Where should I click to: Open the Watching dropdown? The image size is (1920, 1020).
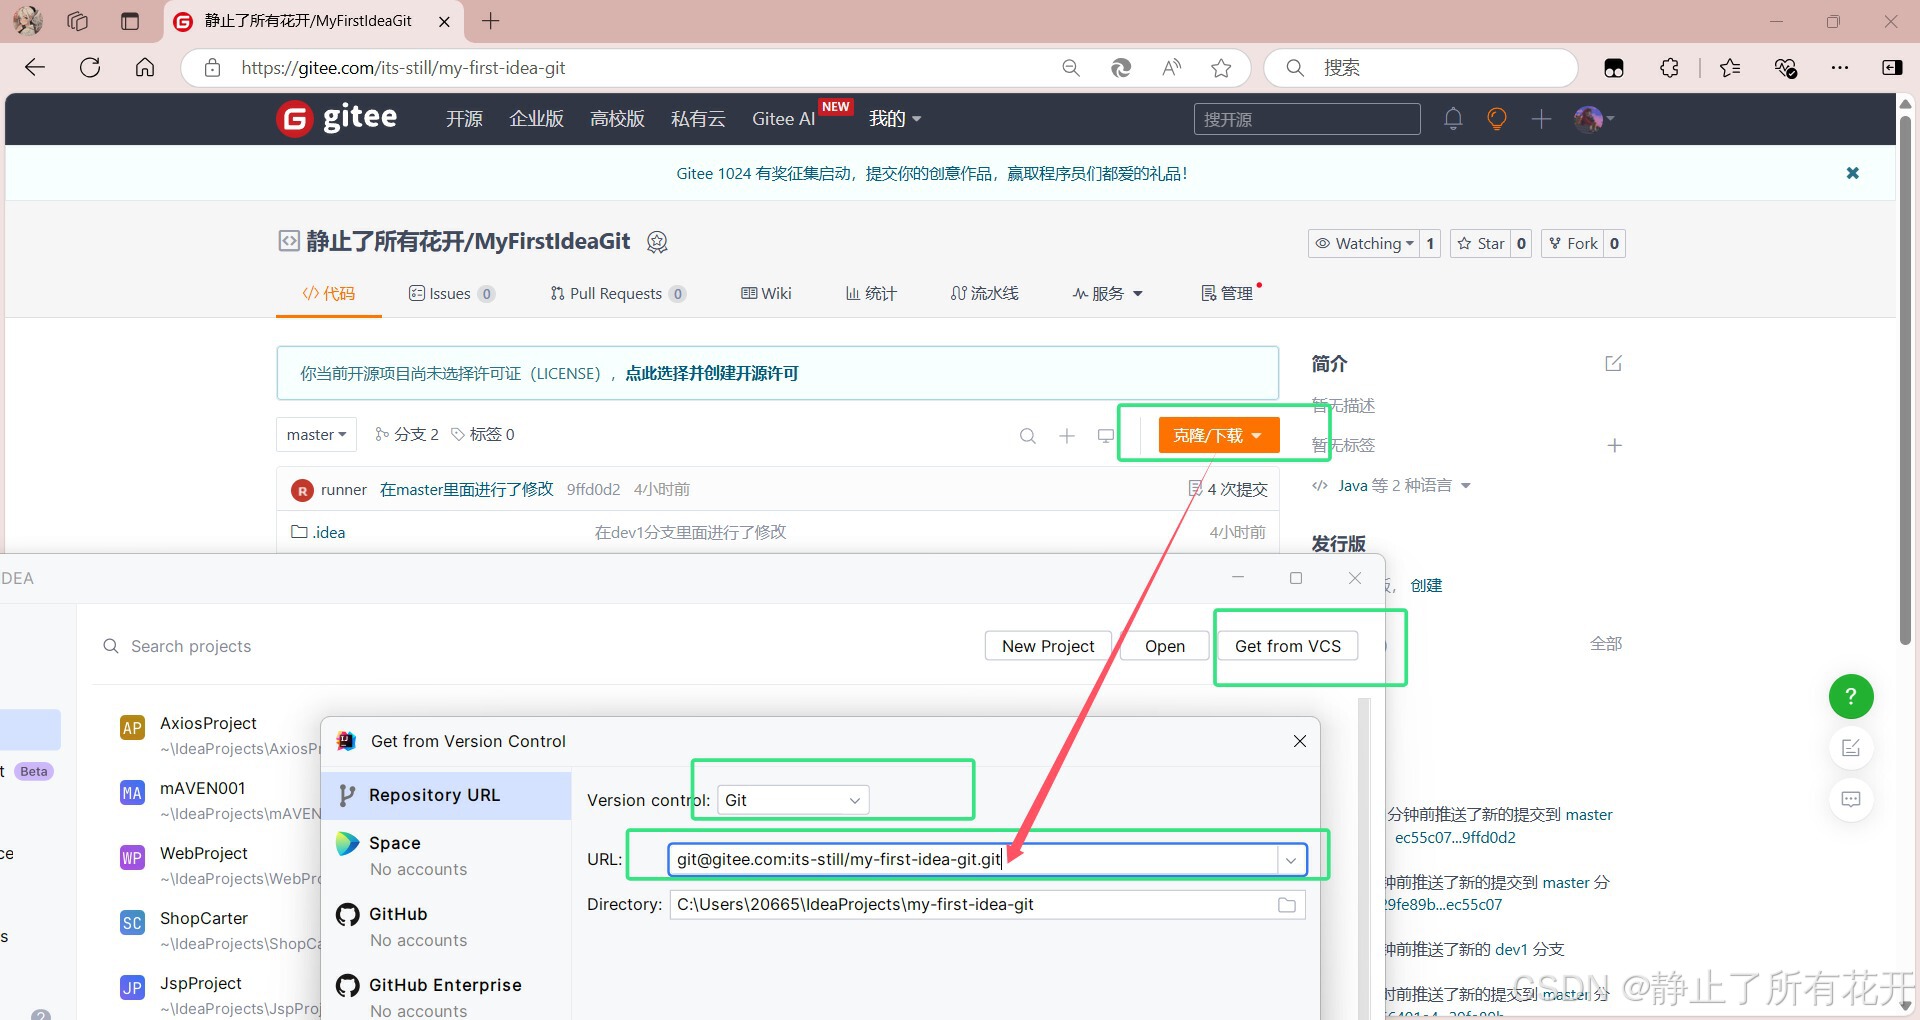[x=1364, y=243]
